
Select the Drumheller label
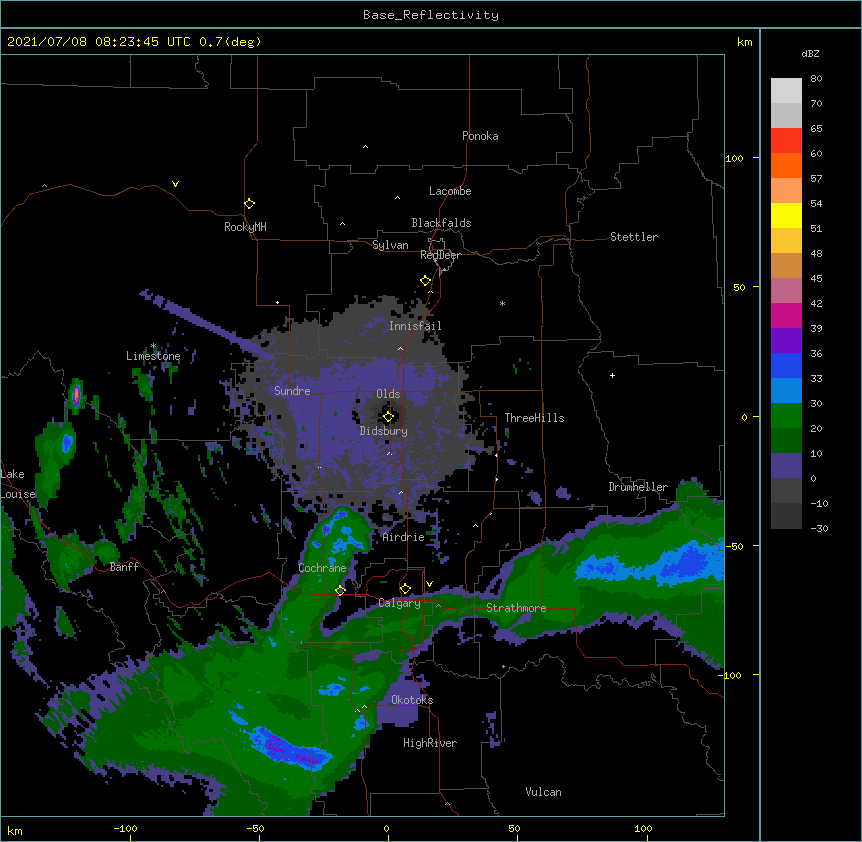638,487
